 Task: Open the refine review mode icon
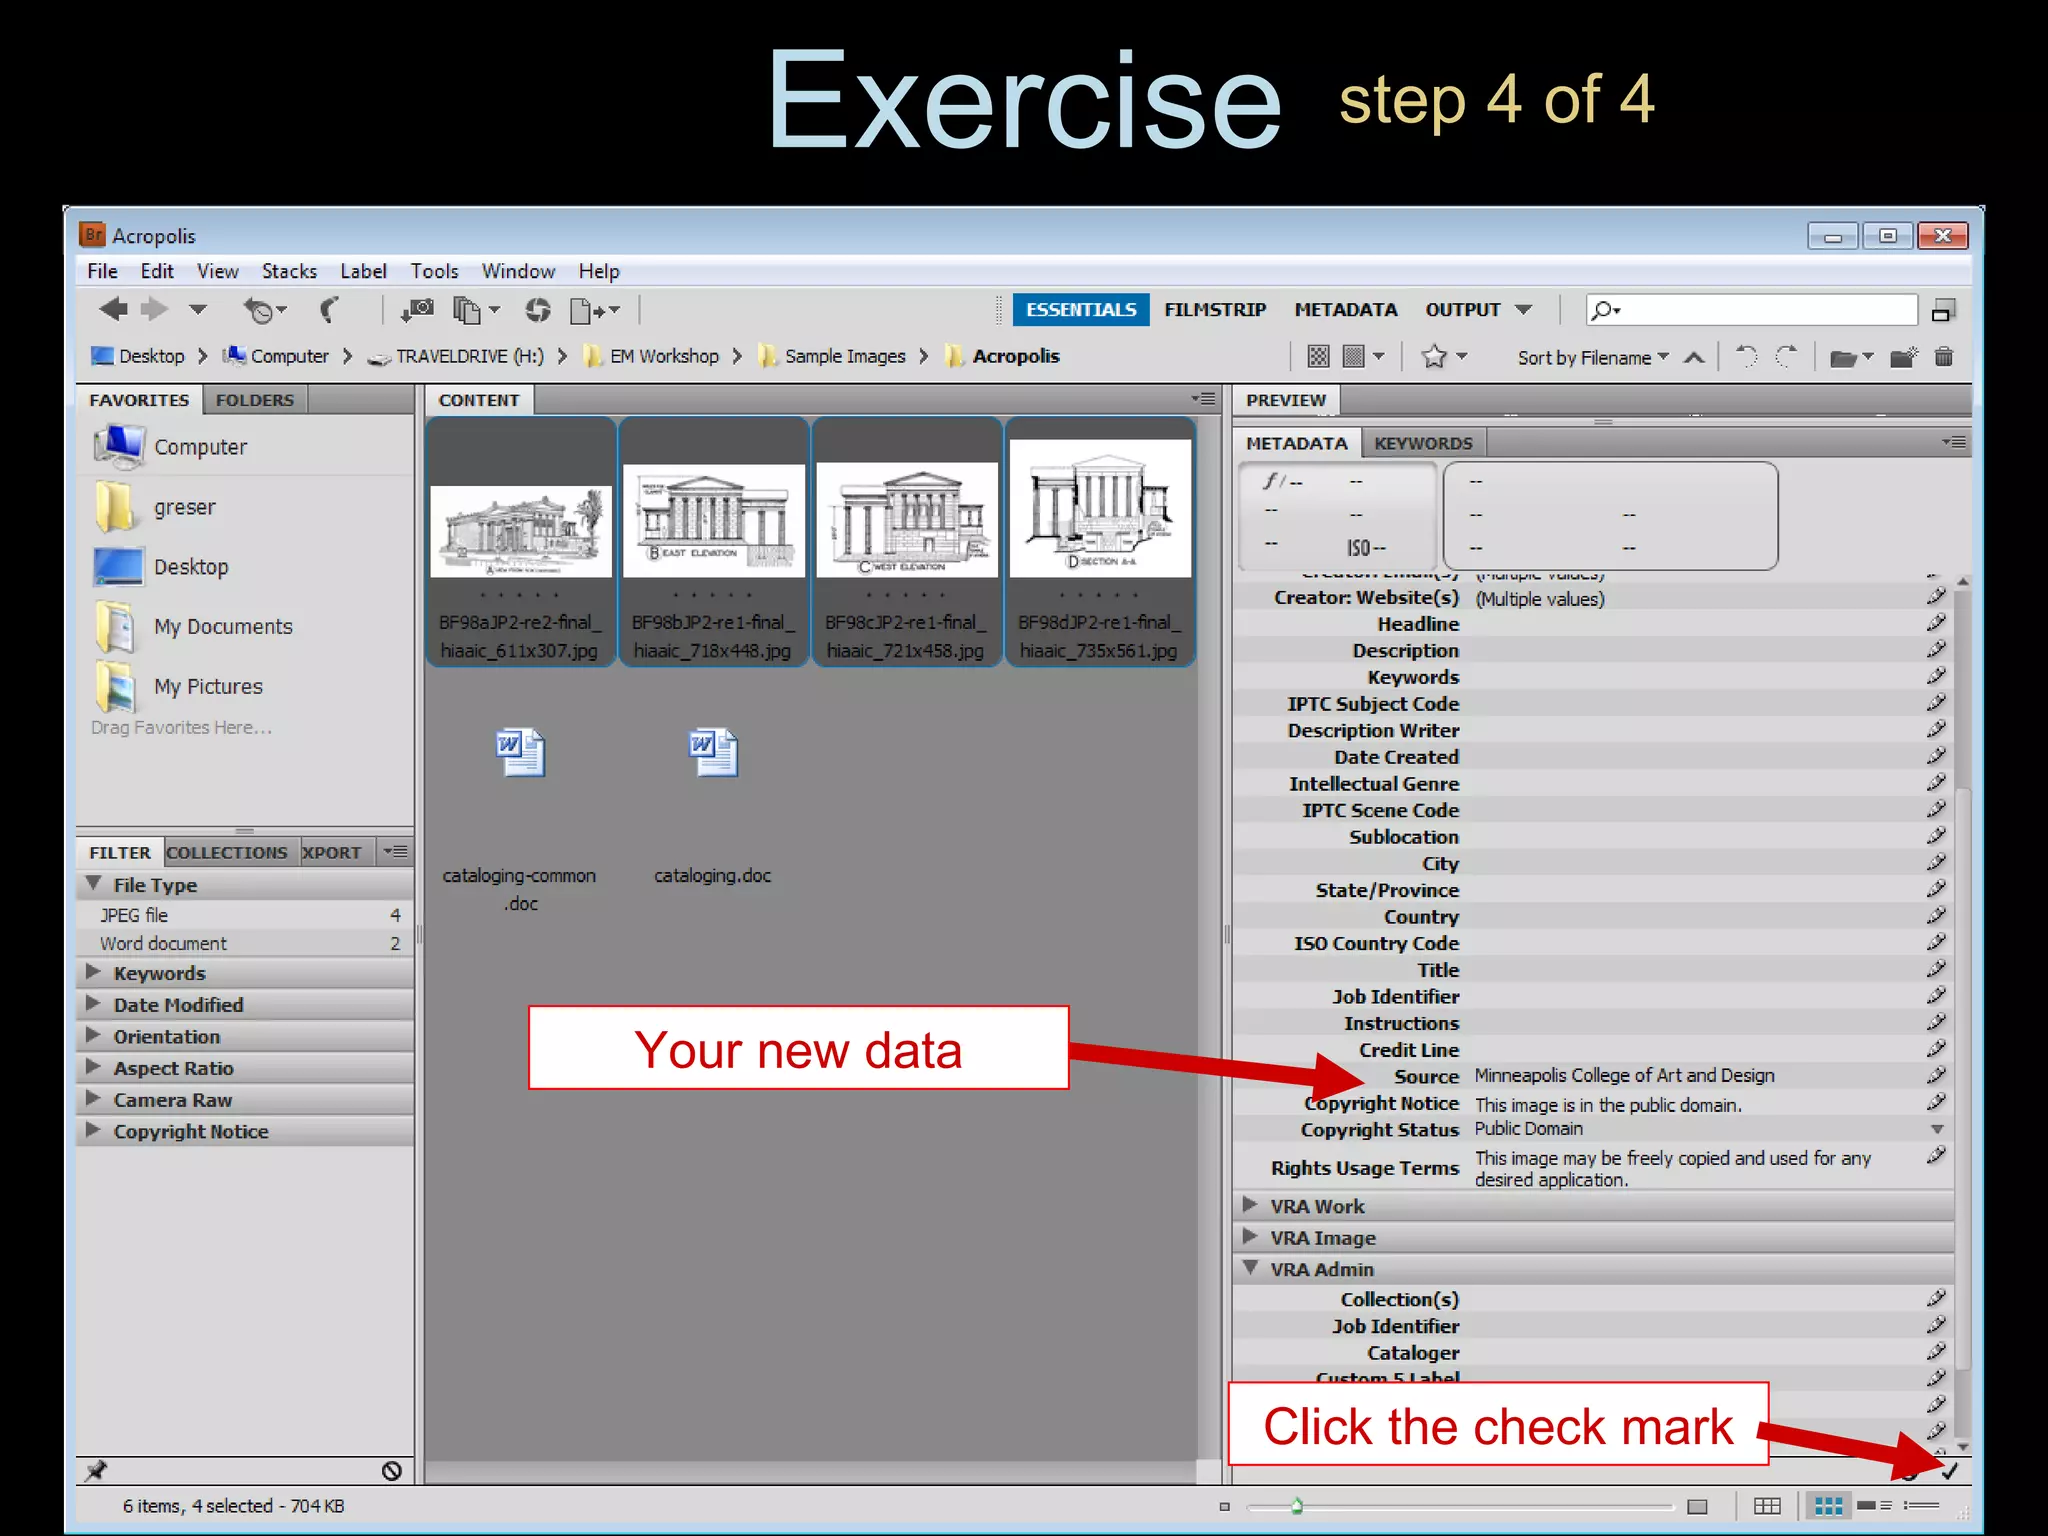(475, 311)
